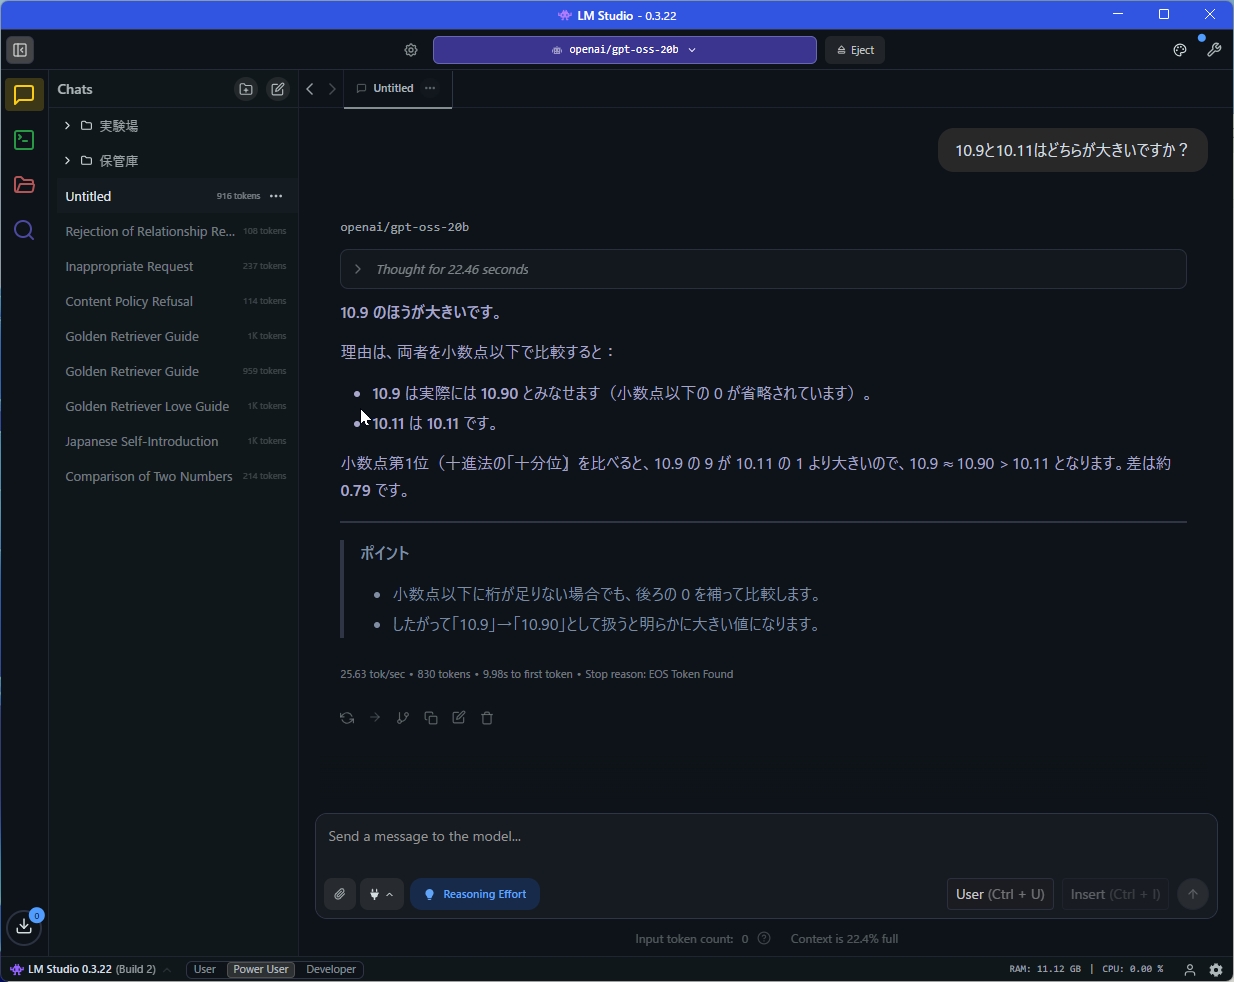The width and height of the screenshot is (1234, 982).
Task: Open model settings gear beside model selector
Action: 411,50
